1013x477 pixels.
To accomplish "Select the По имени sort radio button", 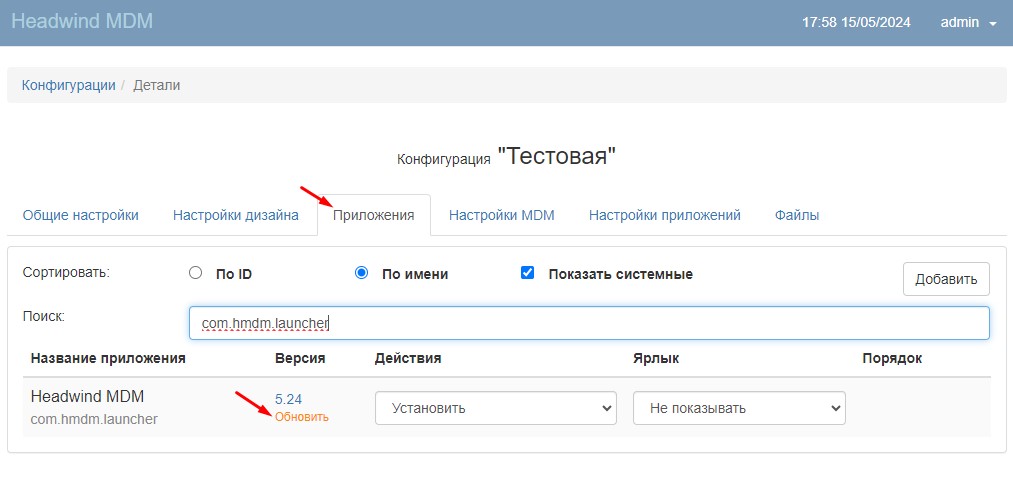I will point(361,273).
